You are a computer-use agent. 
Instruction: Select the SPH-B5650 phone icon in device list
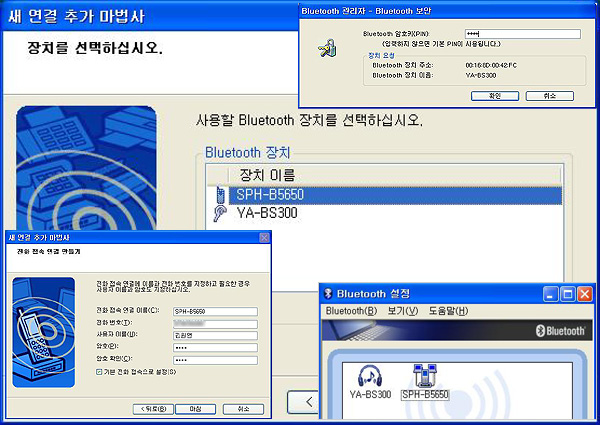220,195
